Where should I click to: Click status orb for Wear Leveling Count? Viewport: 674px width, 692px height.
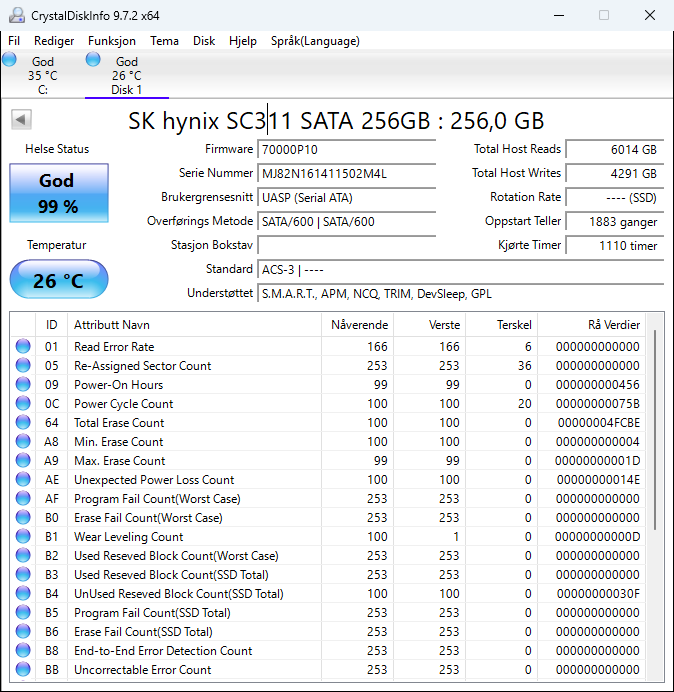point(23,536)
